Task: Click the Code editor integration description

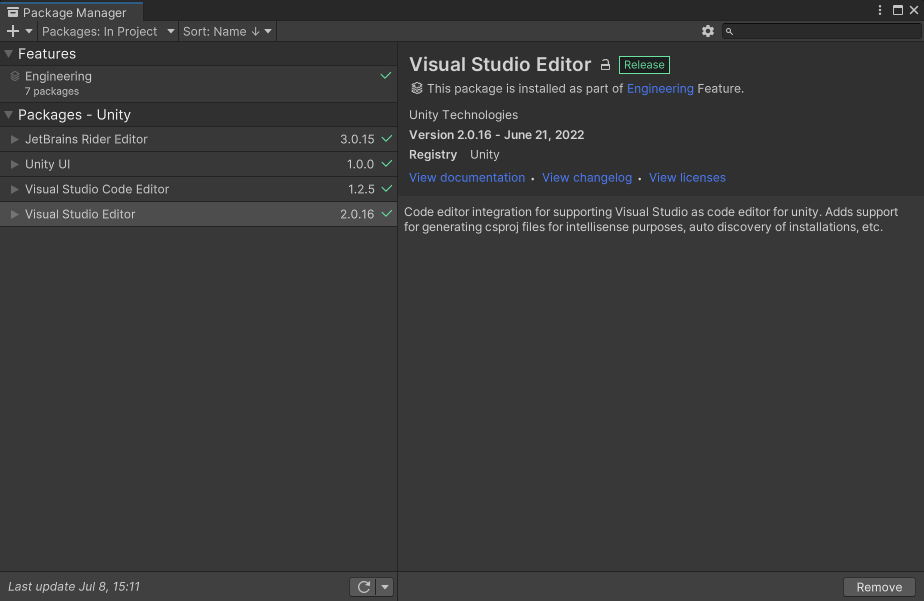Action: (x=651, y=219)
